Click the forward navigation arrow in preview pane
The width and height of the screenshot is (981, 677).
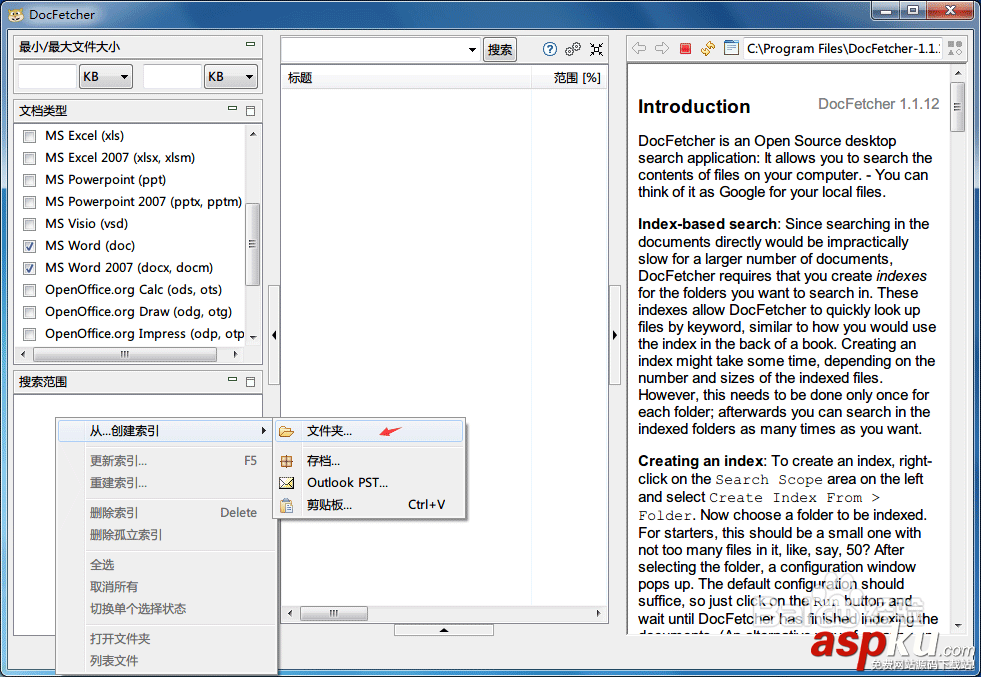(661, 48)
